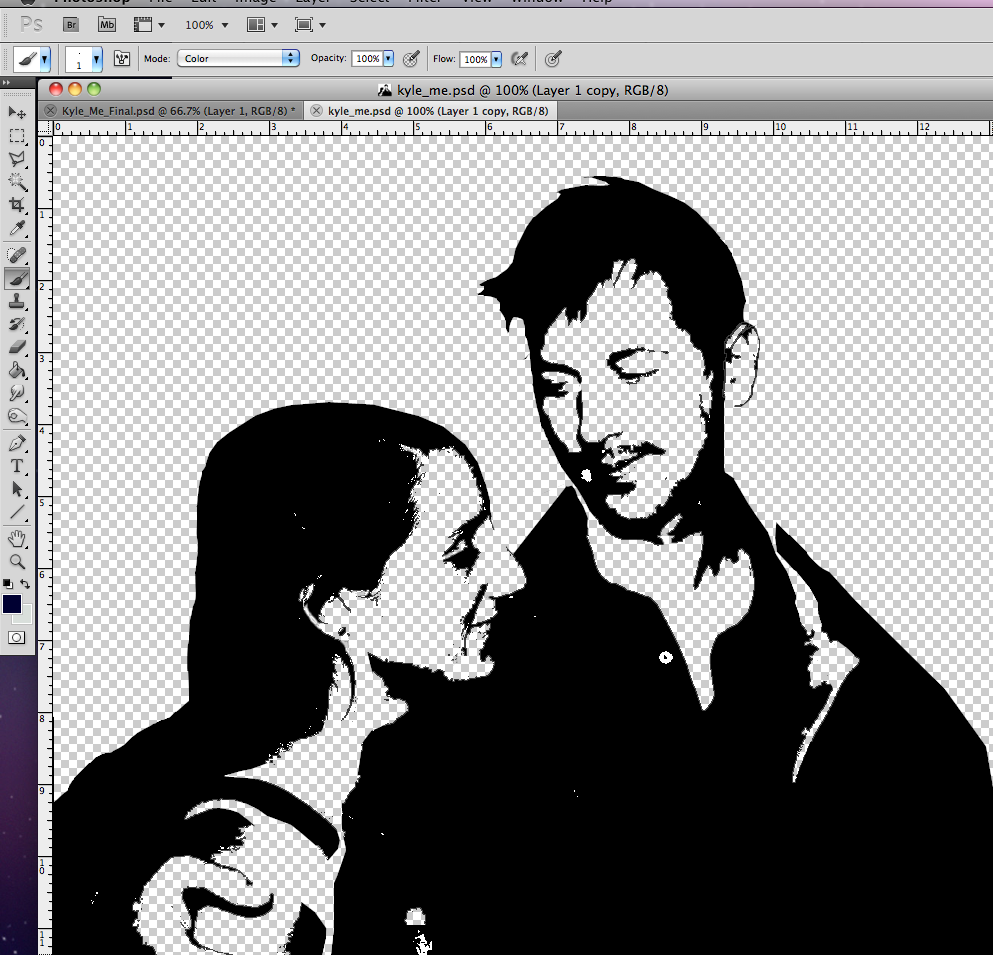Image resolution: width=993 pixels, height=955 pixels.
Task: Select the Rectangular Marquee tool
Action: tap(17, 136)
